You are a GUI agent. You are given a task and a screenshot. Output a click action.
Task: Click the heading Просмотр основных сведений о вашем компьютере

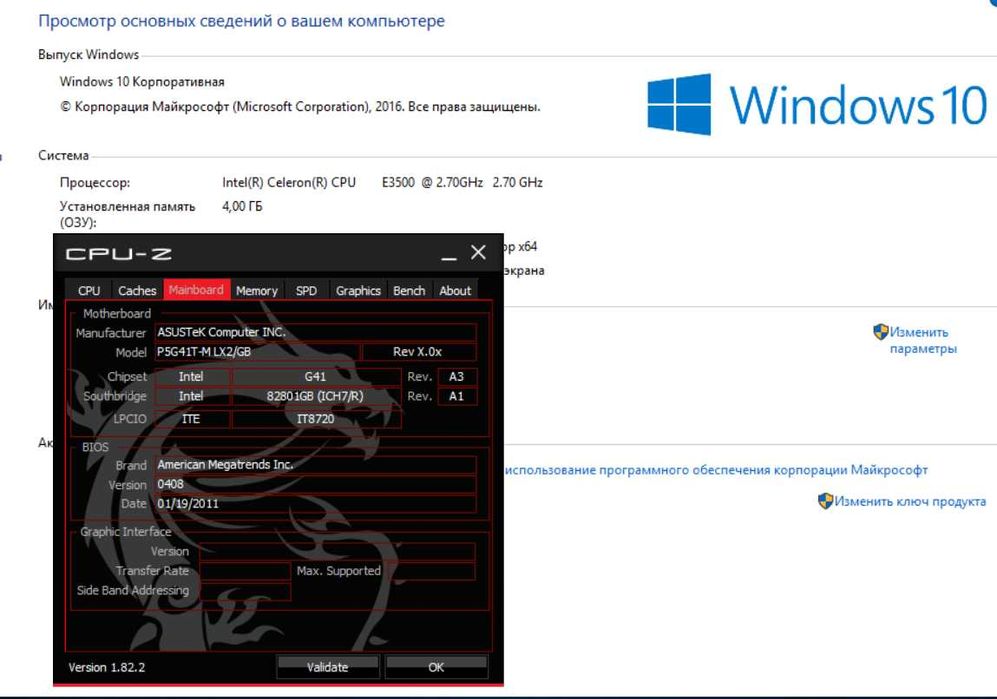click(x=242, y=21)
